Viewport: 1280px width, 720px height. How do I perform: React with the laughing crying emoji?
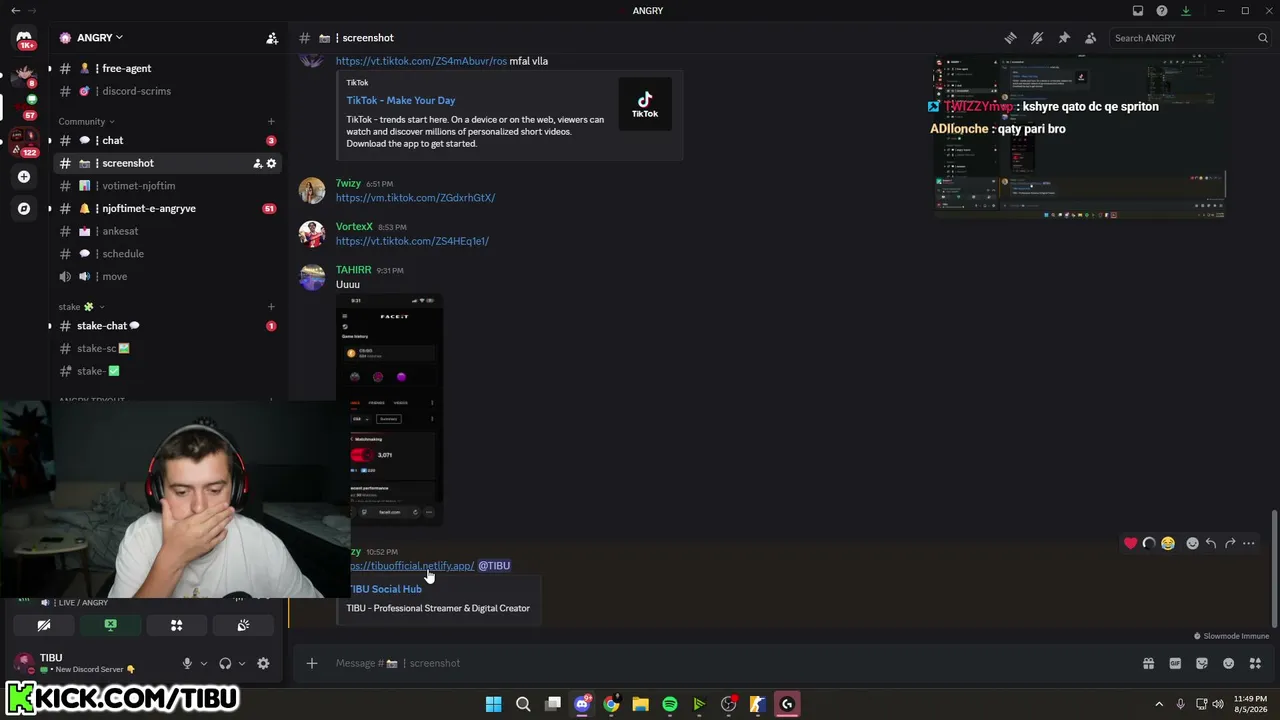pos(1167,543)
